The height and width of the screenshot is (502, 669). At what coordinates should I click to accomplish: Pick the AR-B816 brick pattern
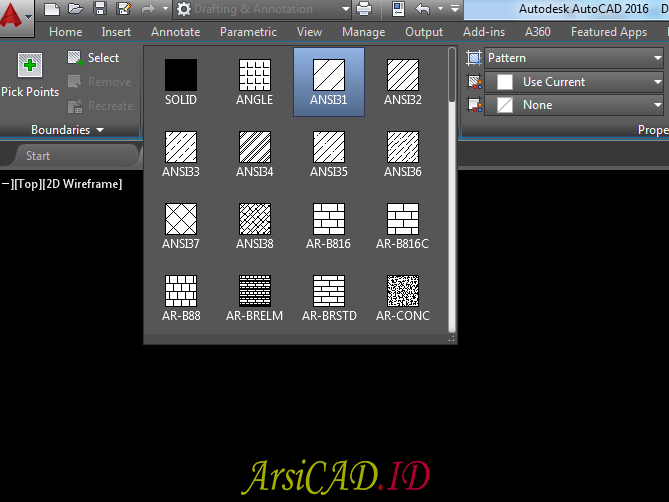coord(329,226)
